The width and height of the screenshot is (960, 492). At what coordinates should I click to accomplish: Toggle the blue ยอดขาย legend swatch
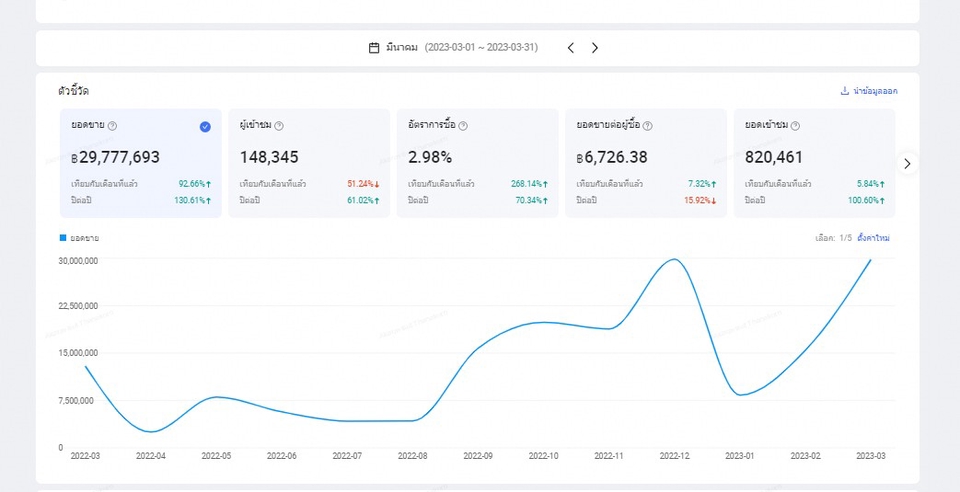(x=62, y=238)
